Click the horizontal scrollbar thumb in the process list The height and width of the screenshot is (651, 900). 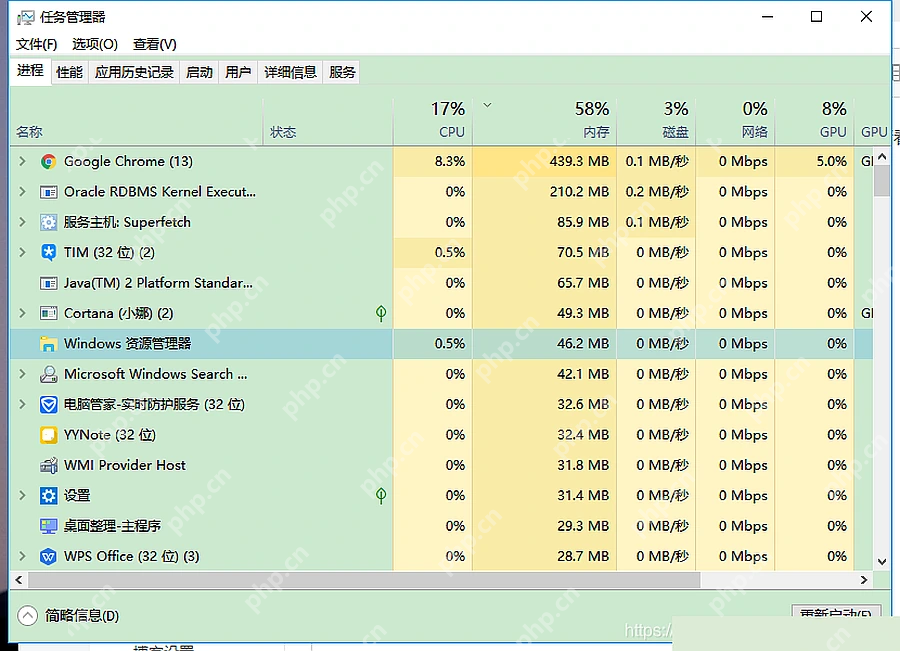[364, 580]
